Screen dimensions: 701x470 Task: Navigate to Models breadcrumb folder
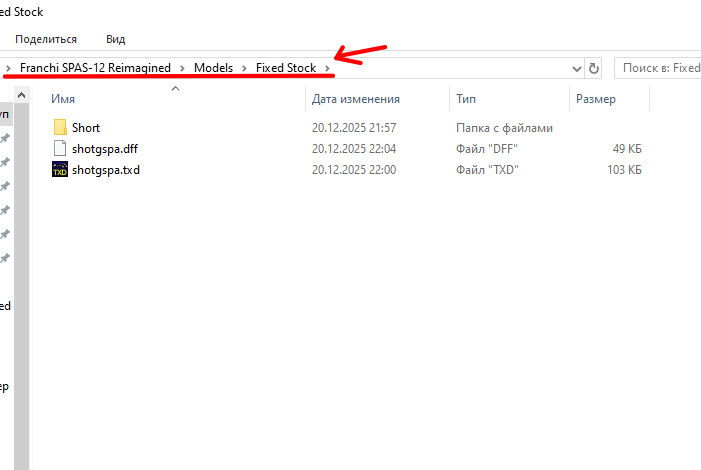212,68
